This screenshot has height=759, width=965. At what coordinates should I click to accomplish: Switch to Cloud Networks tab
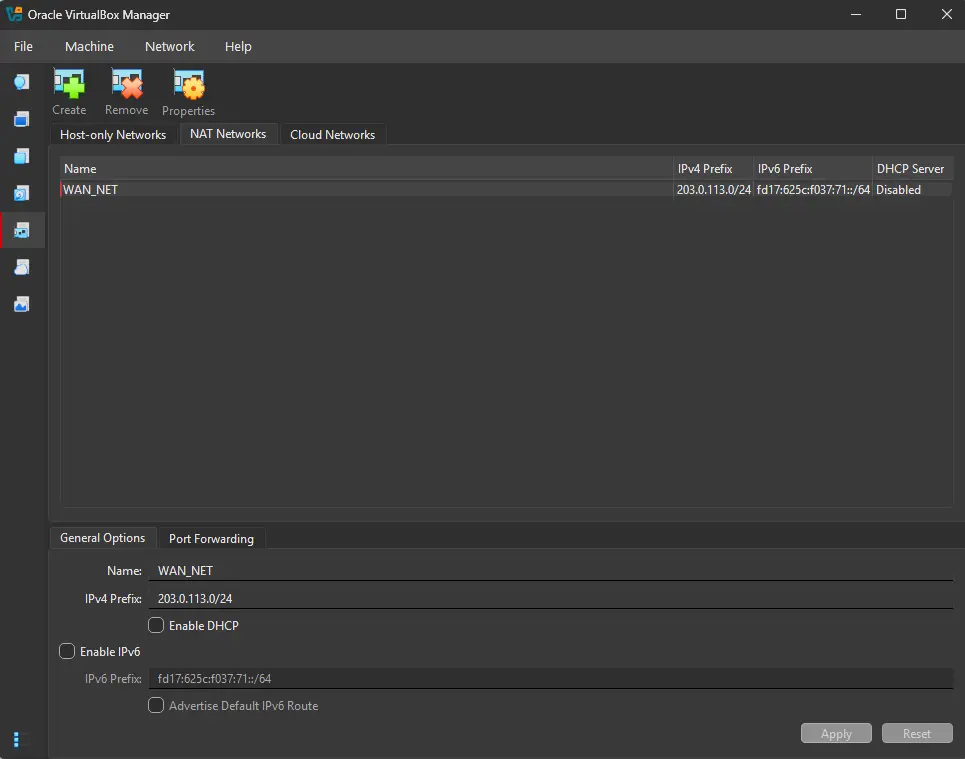(332, 135)
